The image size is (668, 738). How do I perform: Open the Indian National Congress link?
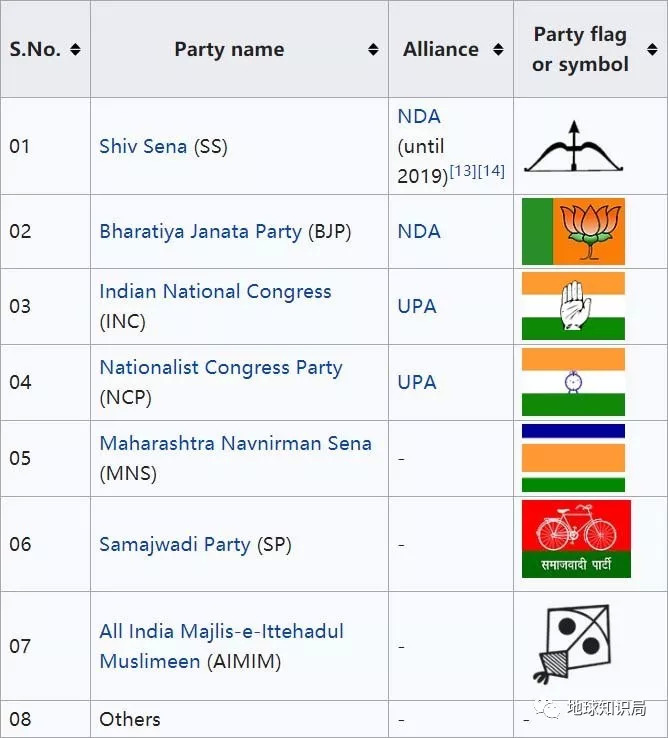click(215, 292)
